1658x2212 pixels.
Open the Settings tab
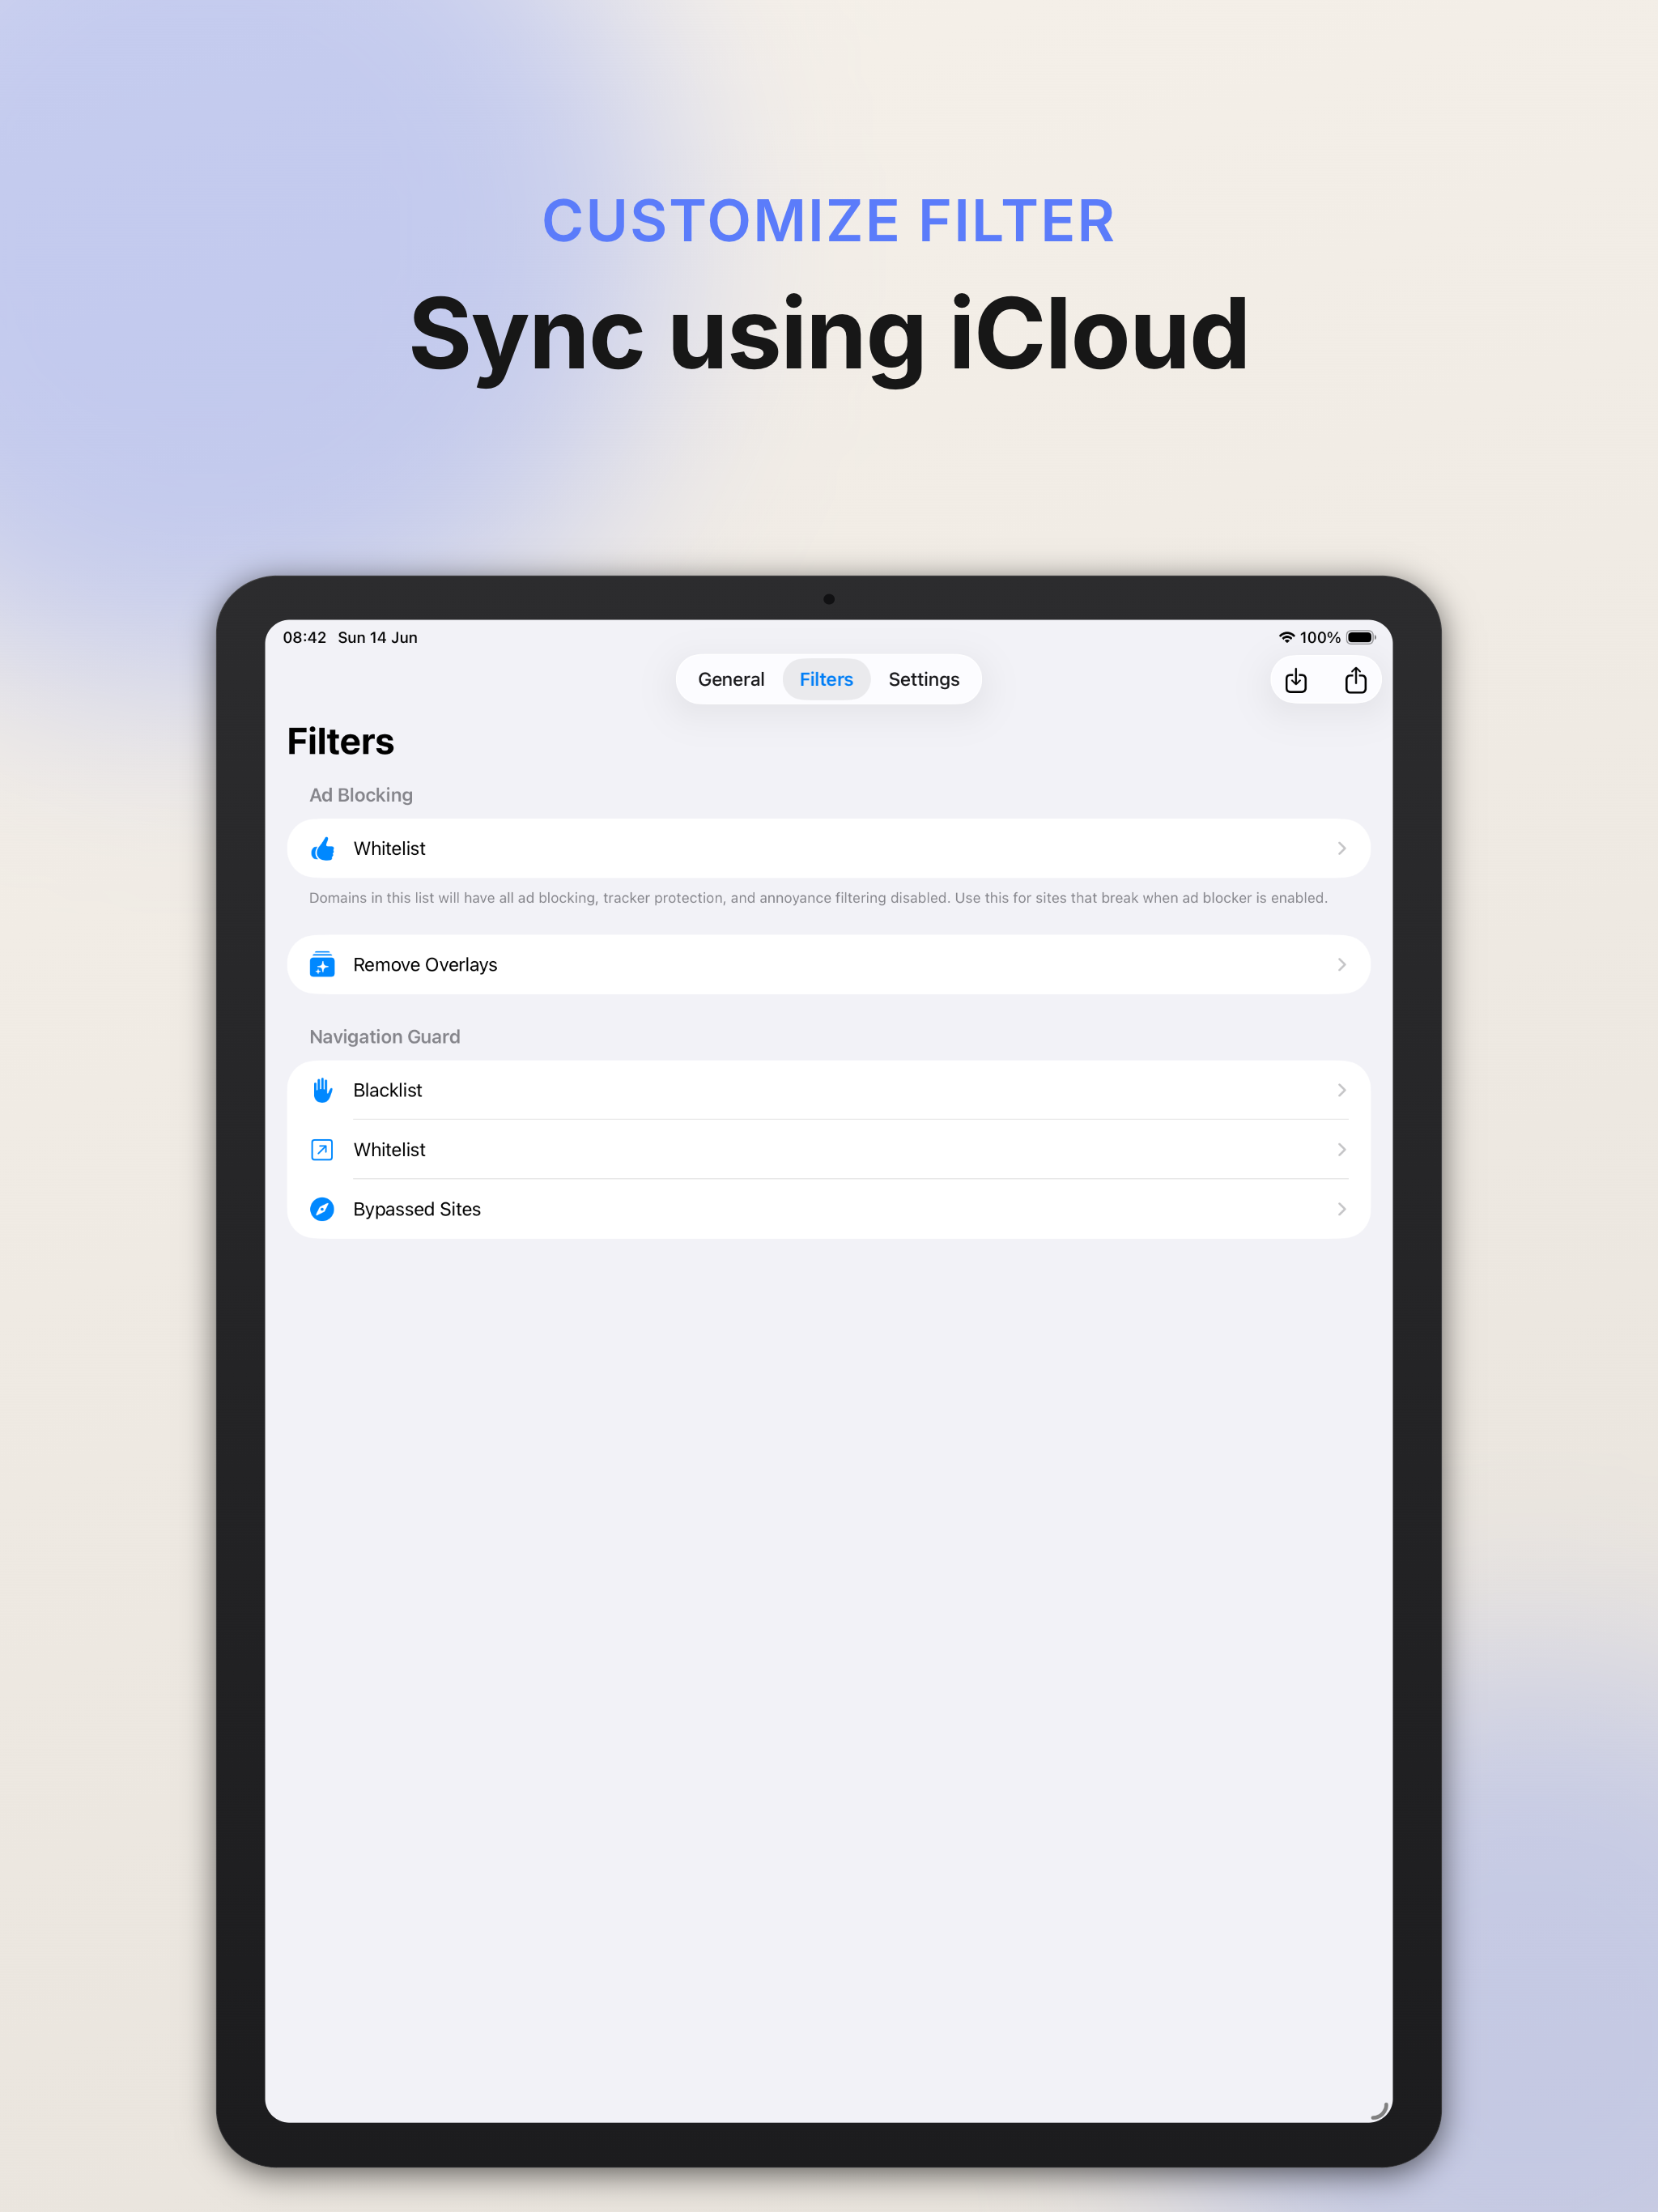pyautogui.click(x=924, y=679)
